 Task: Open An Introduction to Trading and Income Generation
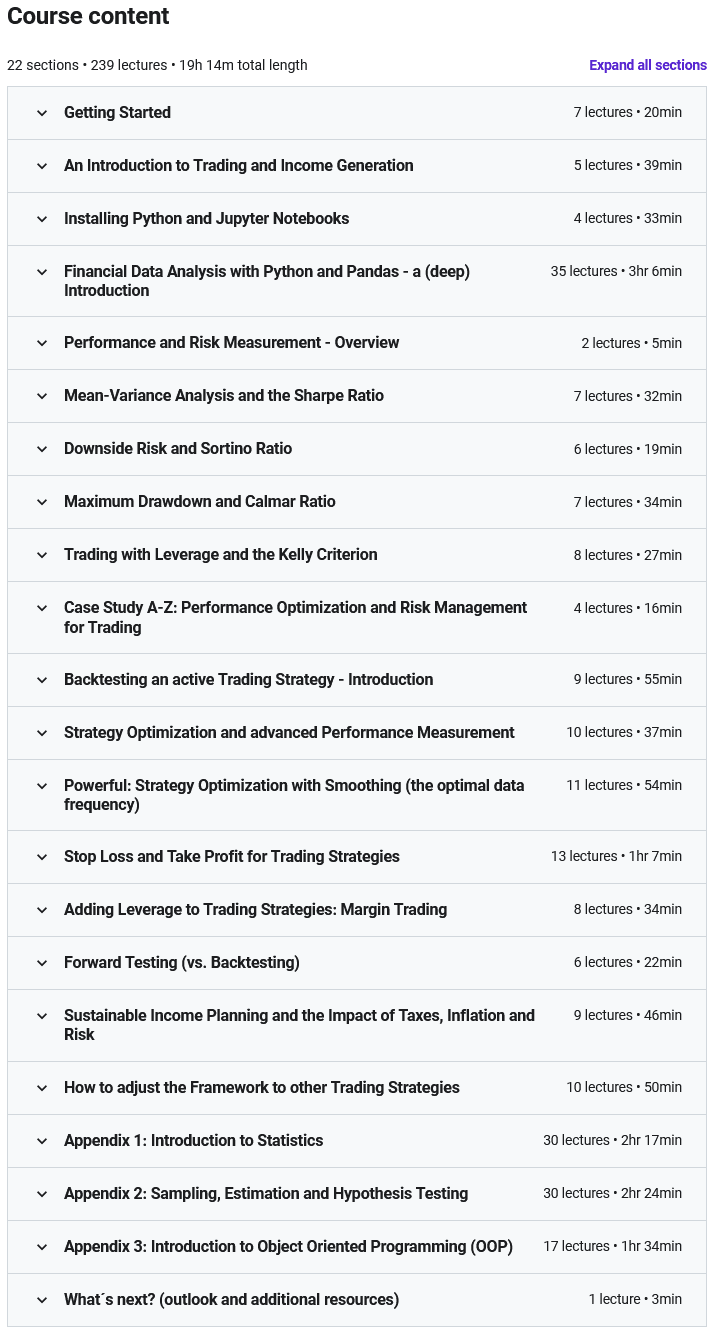coord(238,166)
